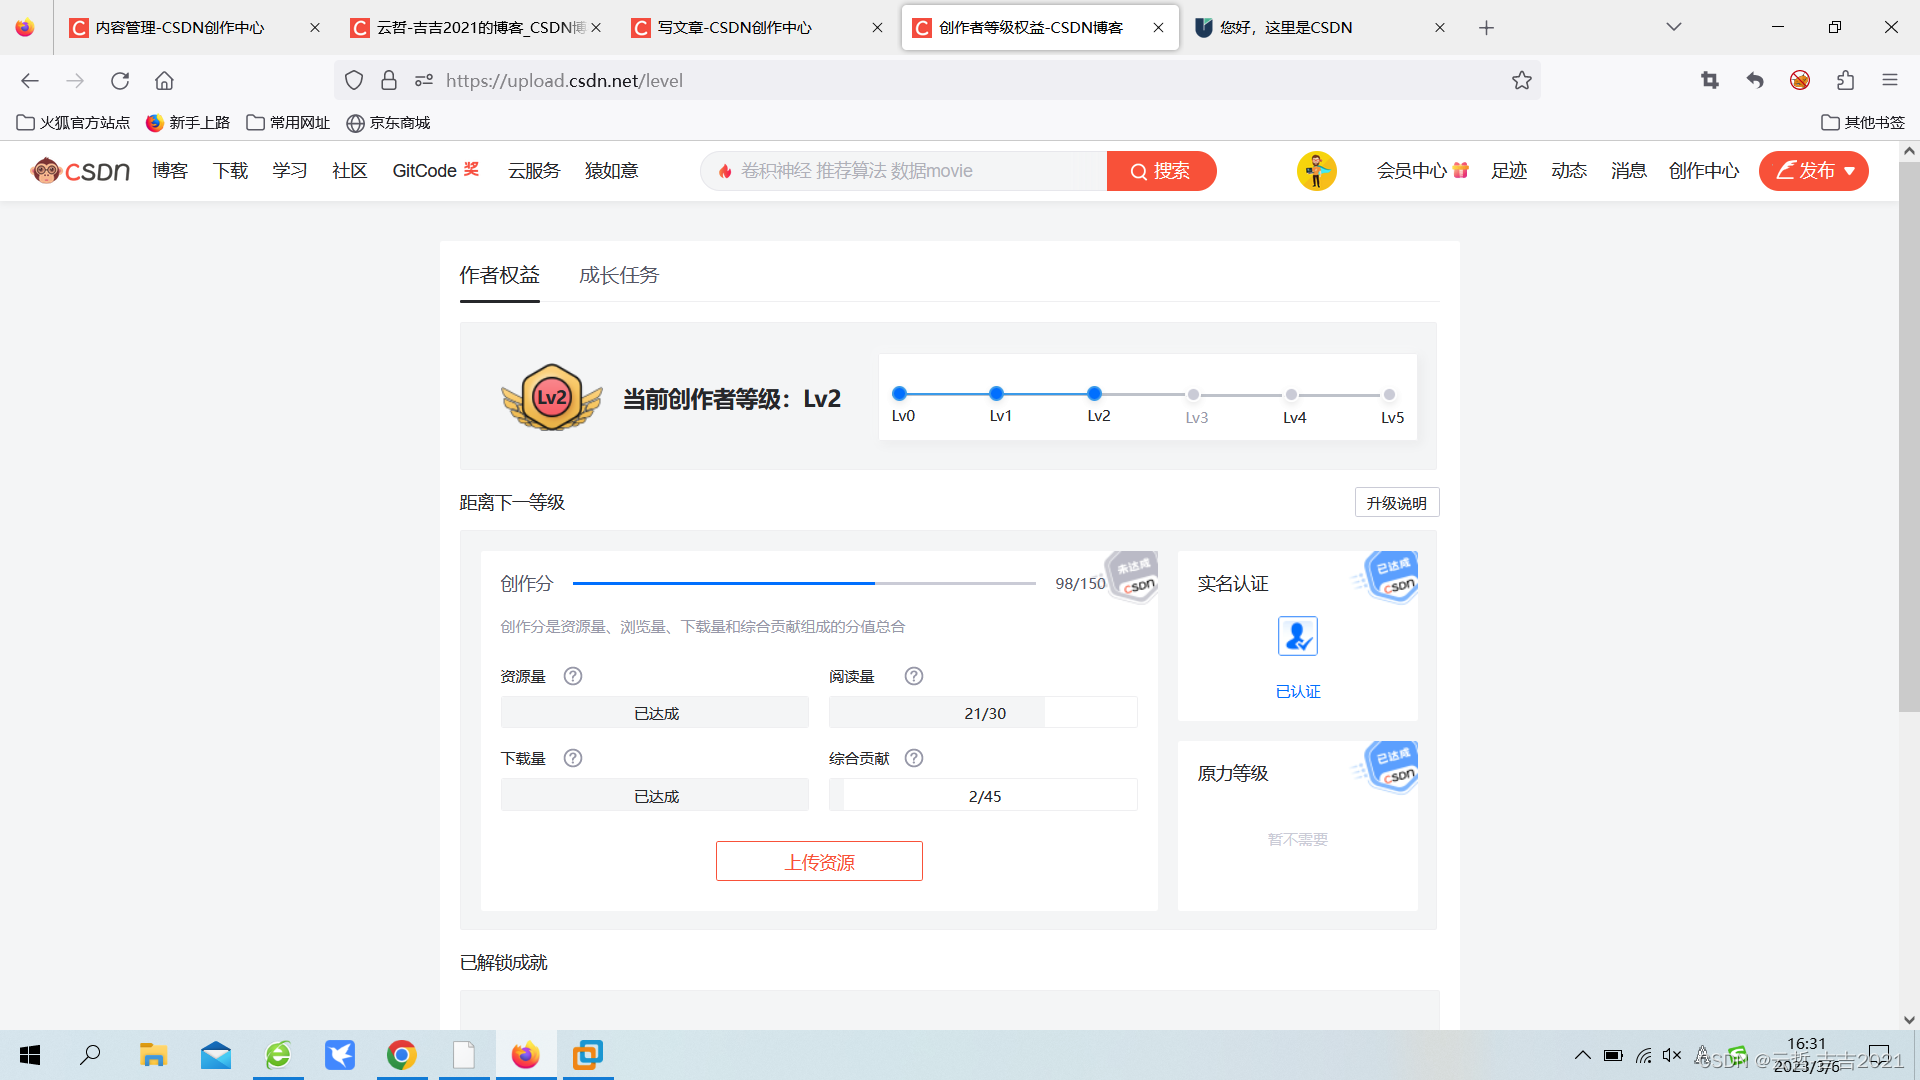This screenshot has width=1920, height=1080.
Task: Click inside the search input field
Action: (900, 170)
